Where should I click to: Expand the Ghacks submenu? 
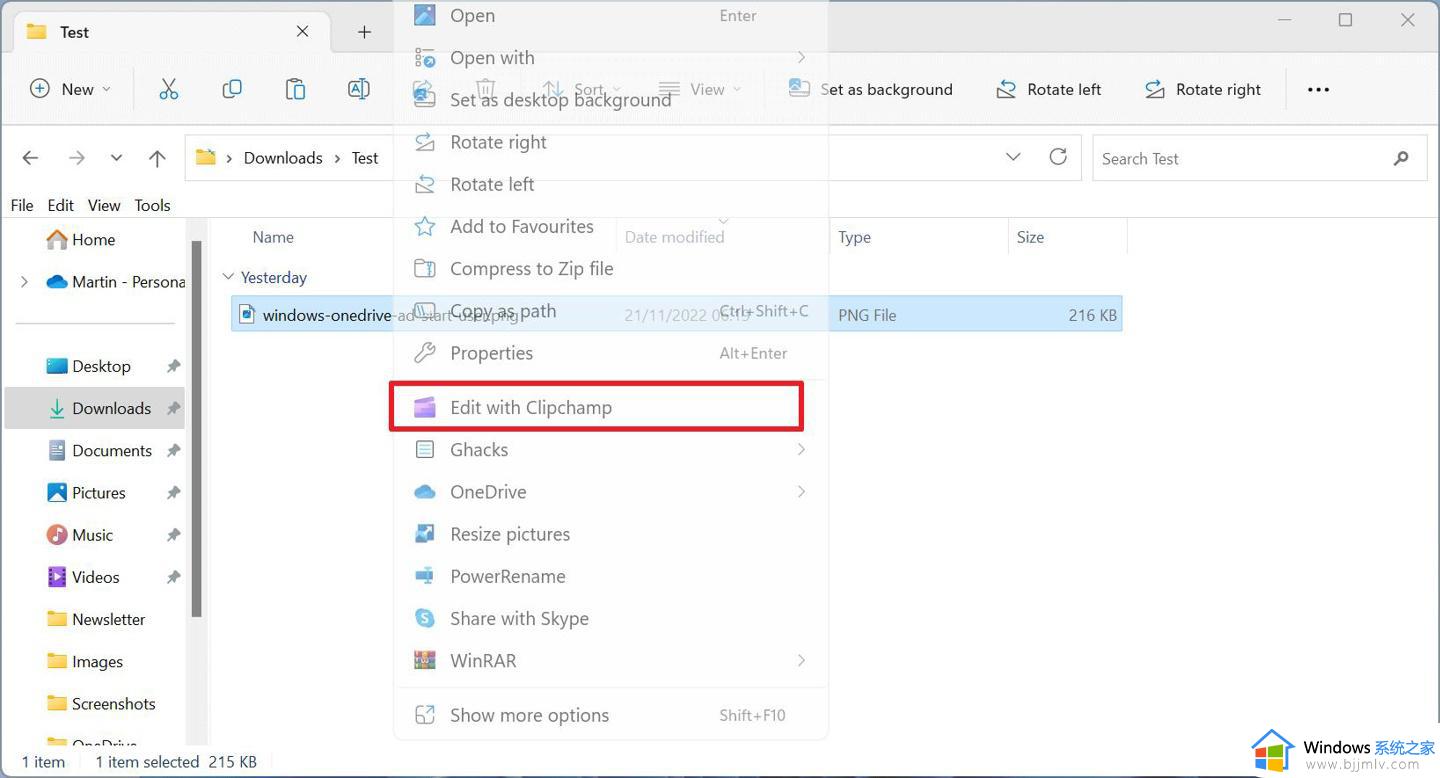(x=611, y=450)
